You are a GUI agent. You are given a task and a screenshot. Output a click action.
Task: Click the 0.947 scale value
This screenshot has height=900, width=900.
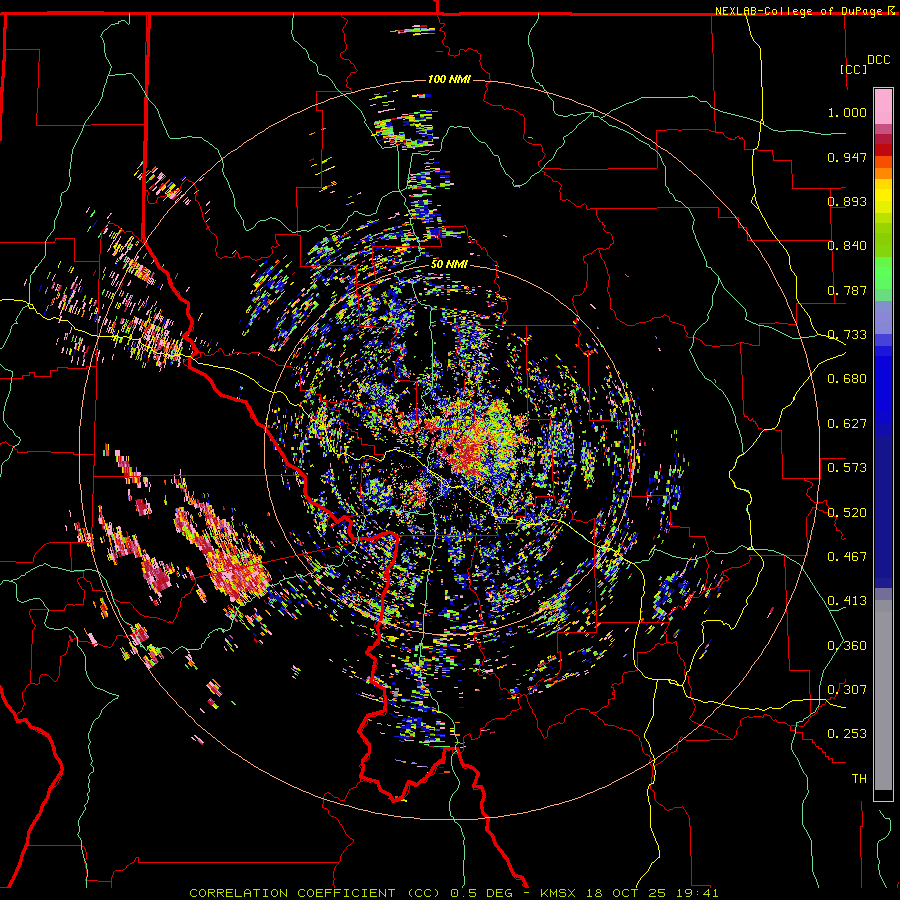847,157
